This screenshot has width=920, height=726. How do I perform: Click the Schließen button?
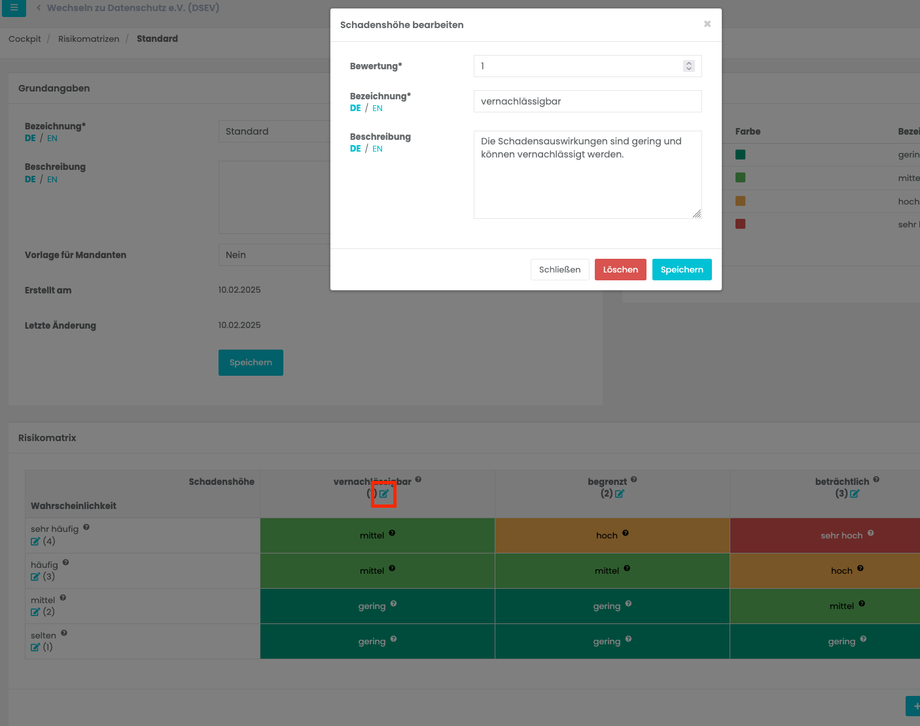click(560, 269)
